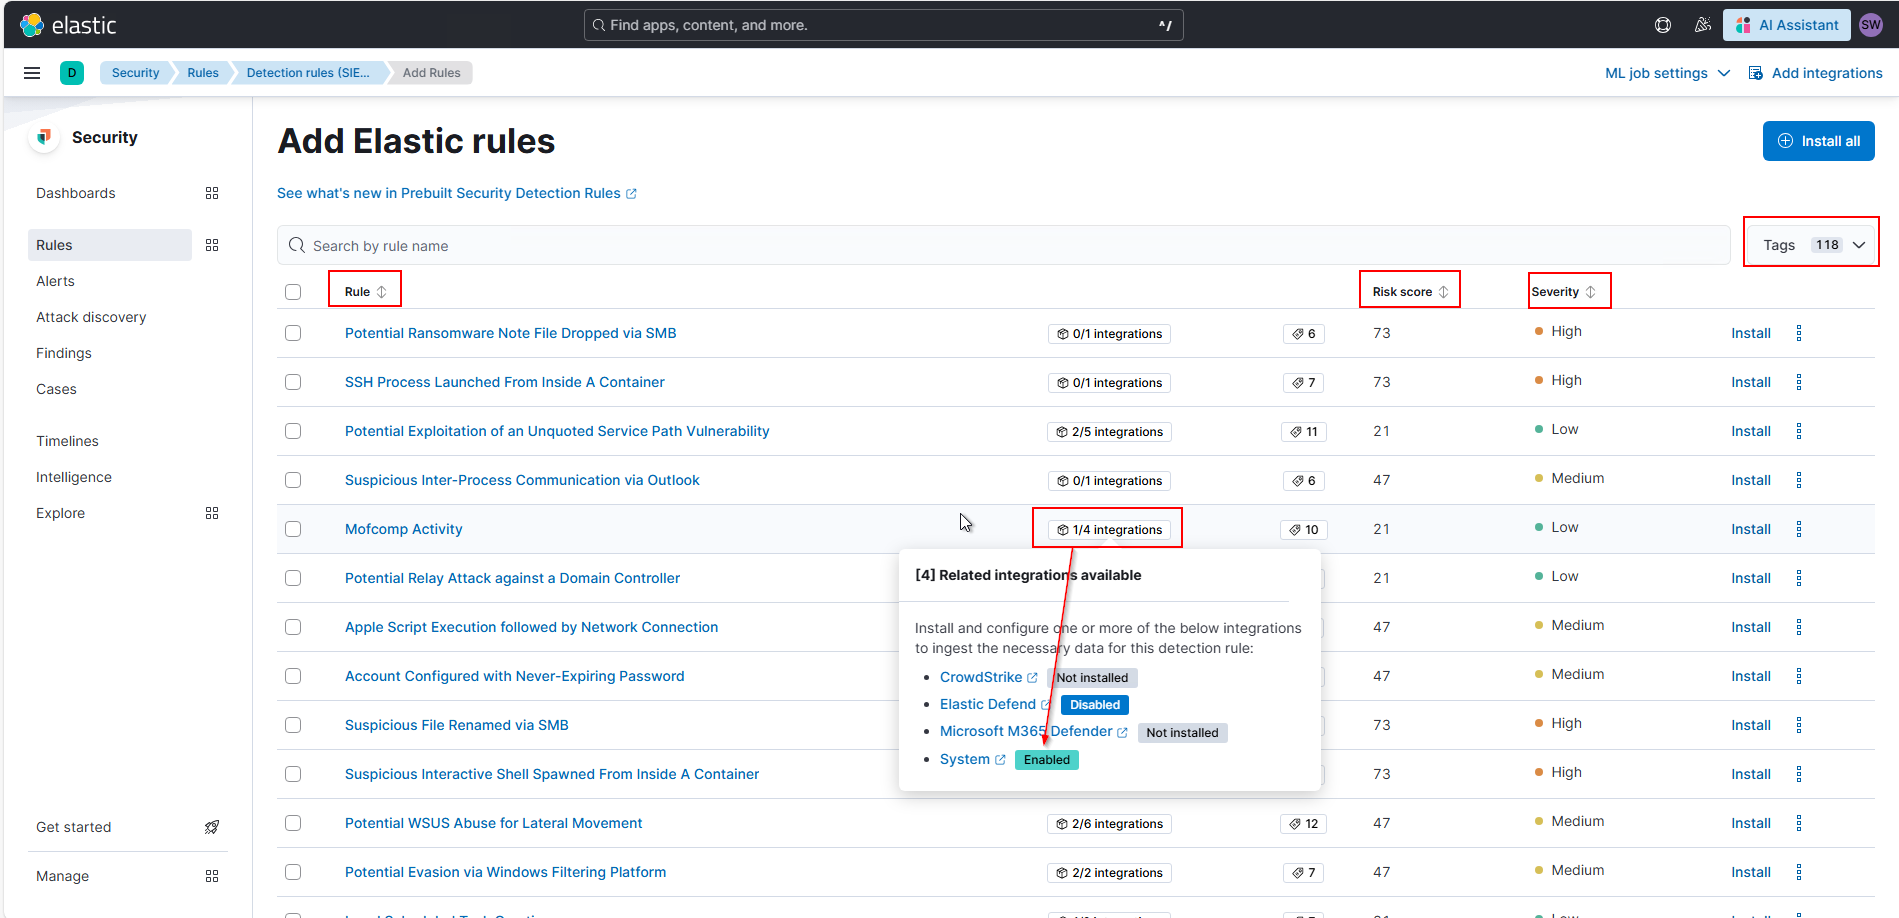The image size is (1899, 918).
Task: Show tags badge 11 for Unquoted Service Path rule
Action: click(x=1304, y=432)
